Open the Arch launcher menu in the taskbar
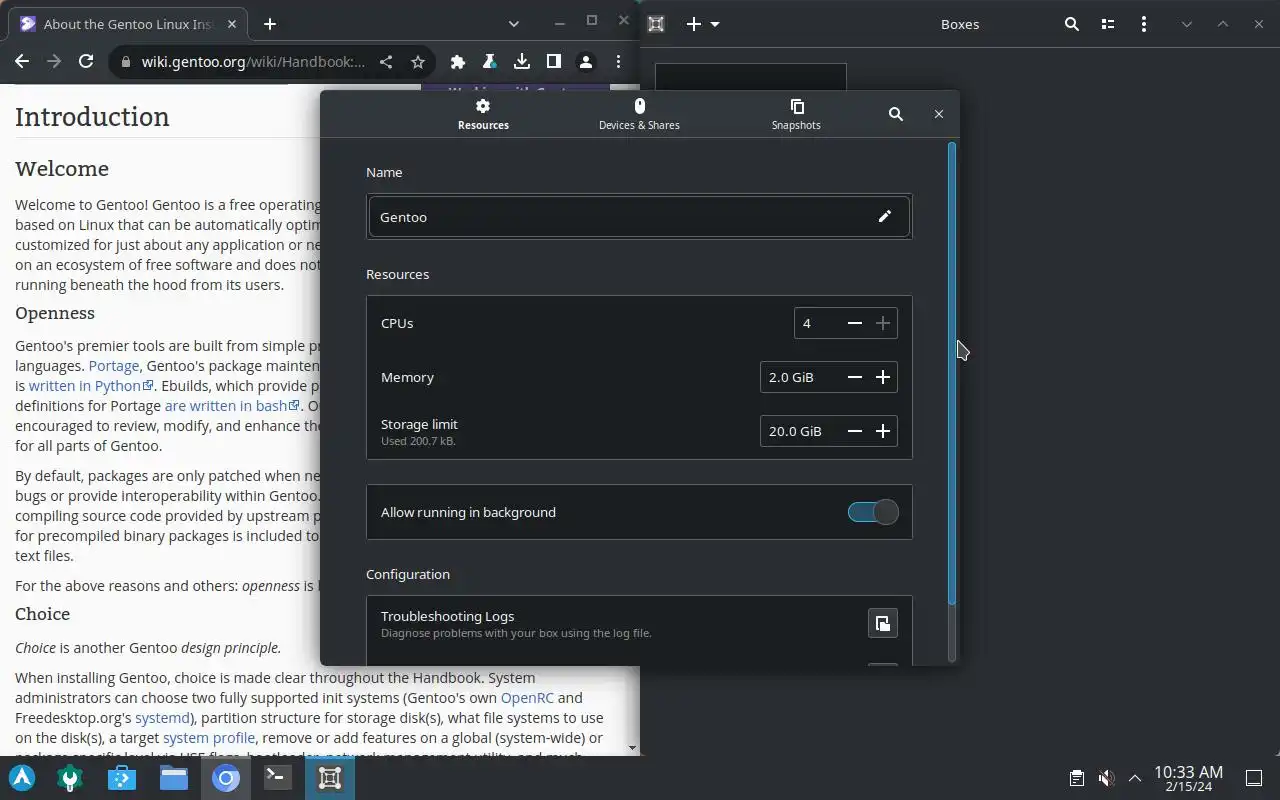 (22, 778)
